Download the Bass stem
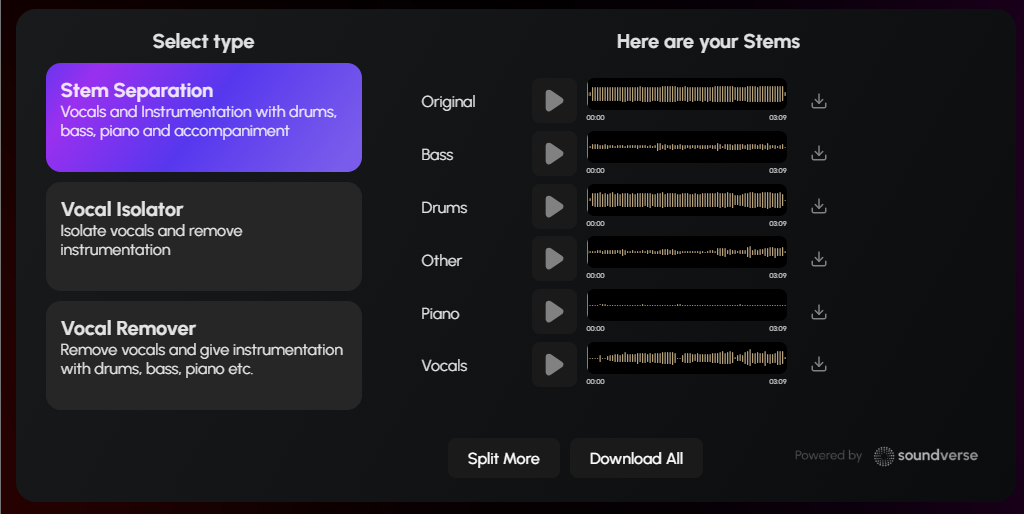Screen dimensions: 1024x514 click(819, 153)
